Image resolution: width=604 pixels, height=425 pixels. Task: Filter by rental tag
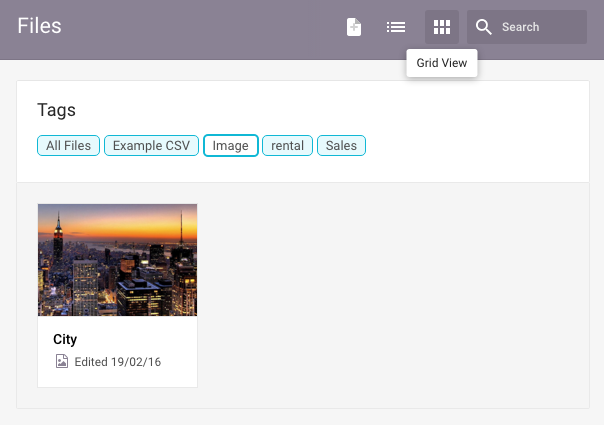287,146
